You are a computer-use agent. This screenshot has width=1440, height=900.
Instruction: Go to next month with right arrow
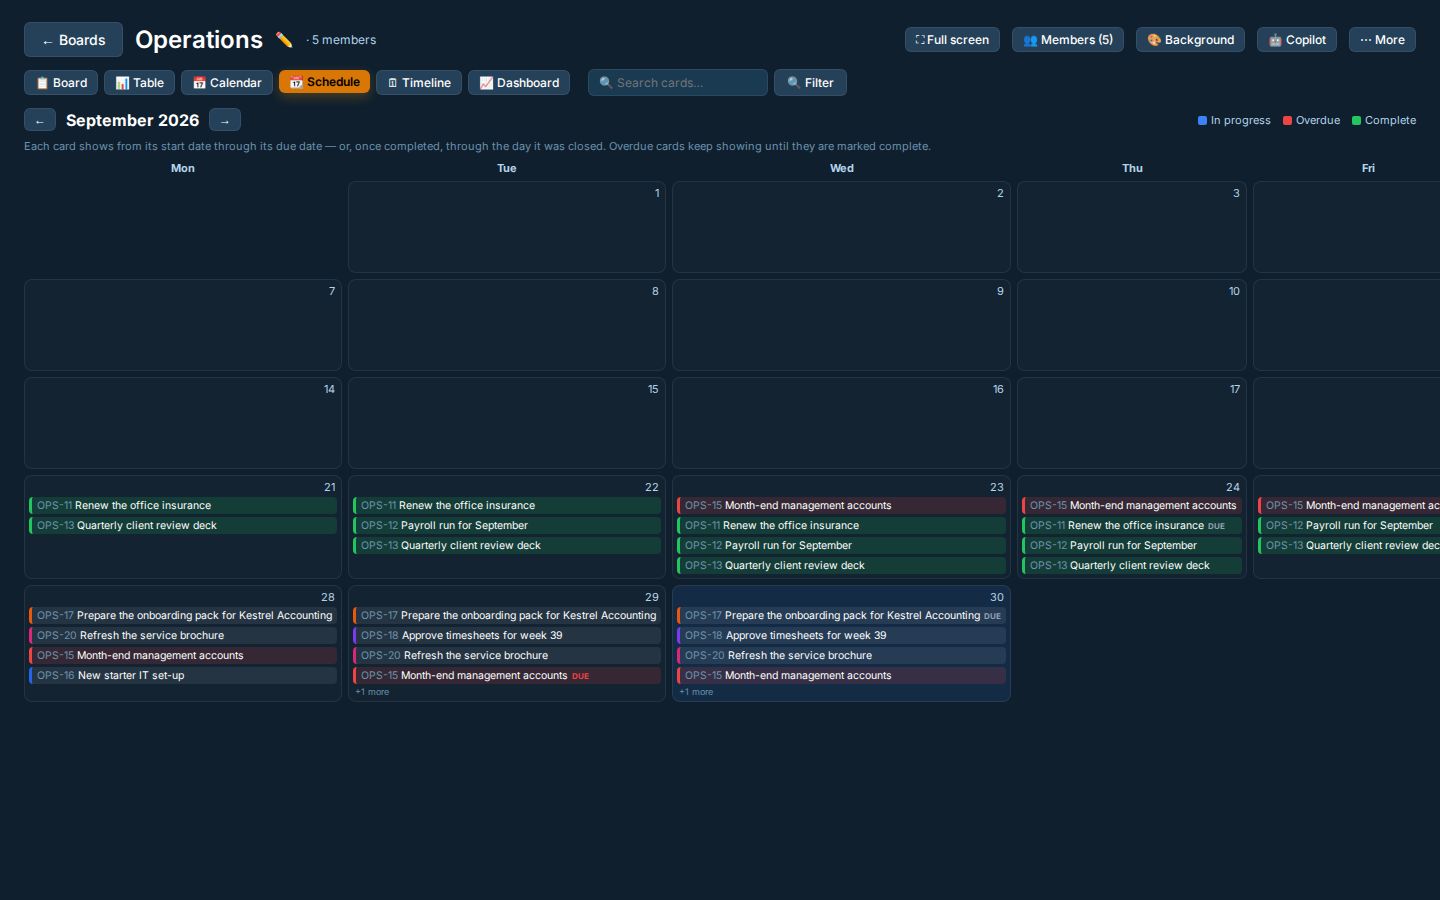point(225,120)
